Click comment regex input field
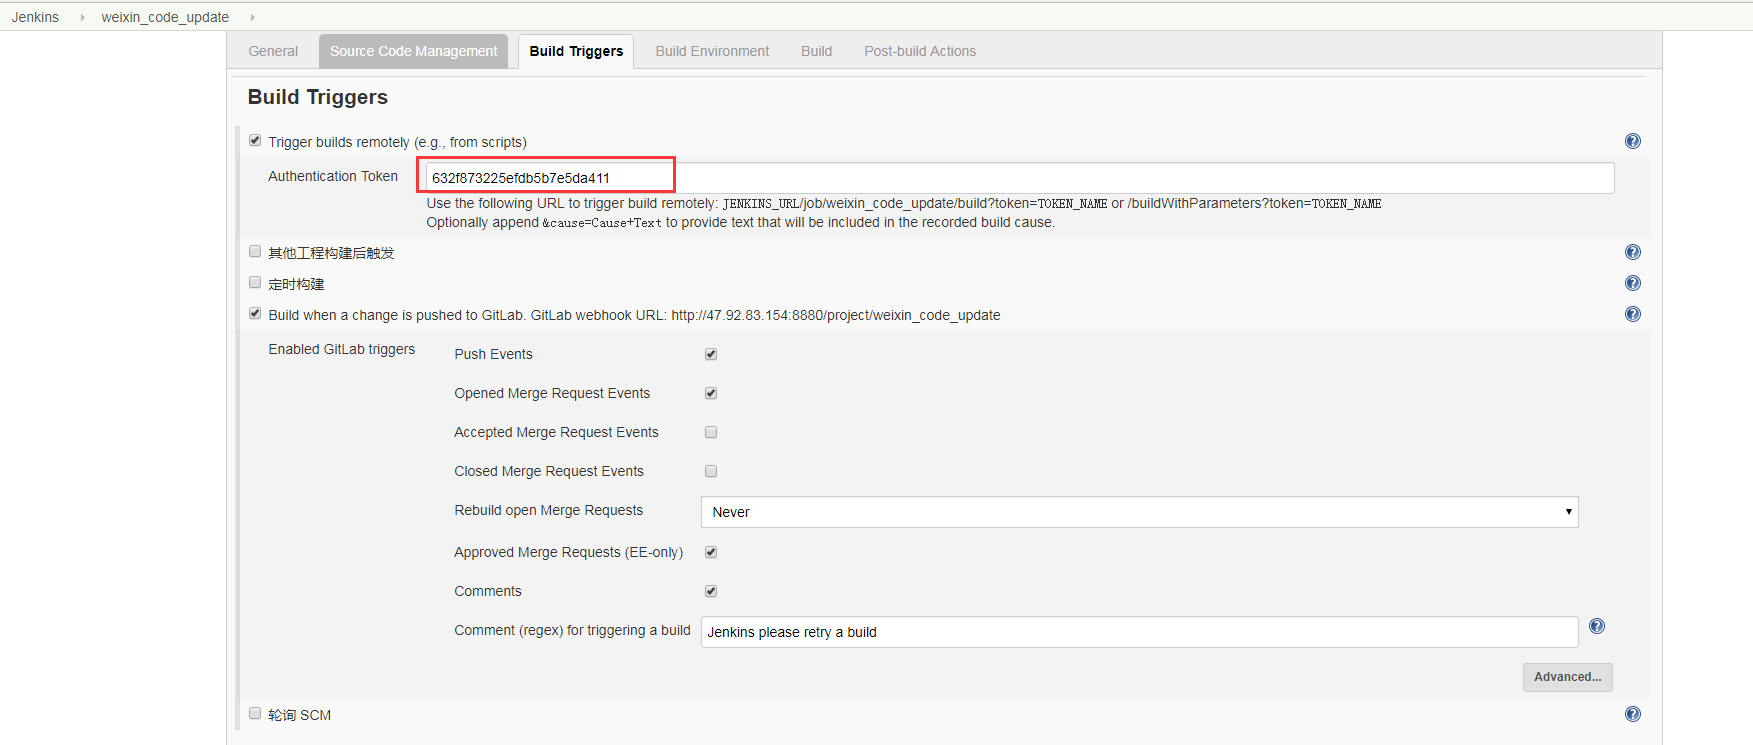The width and height of the screenshot is (1753, 745). (1139, 632)
